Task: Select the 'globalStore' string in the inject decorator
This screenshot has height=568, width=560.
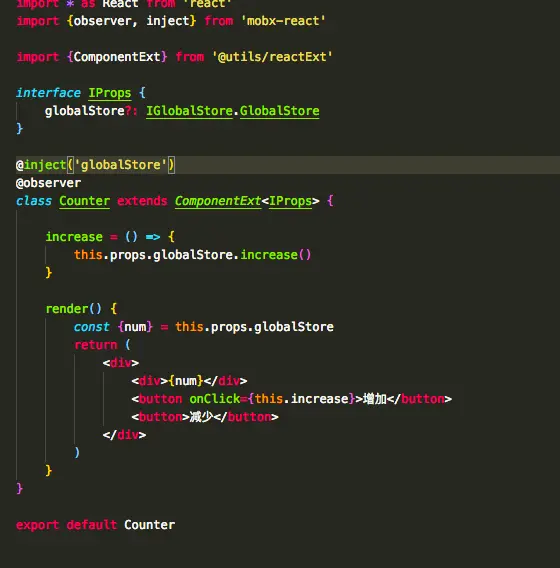Action: (120, 165)
